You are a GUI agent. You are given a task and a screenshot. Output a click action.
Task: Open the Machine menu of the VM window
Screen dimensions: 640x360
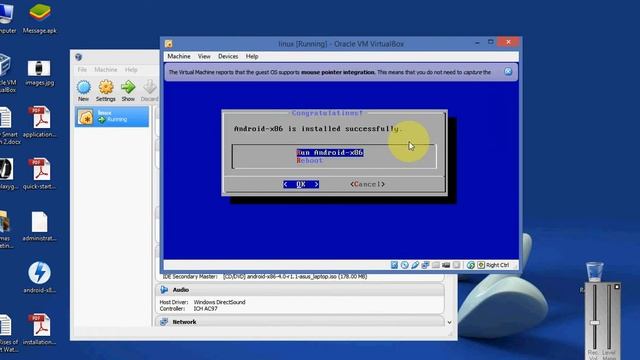click(179, 56)
